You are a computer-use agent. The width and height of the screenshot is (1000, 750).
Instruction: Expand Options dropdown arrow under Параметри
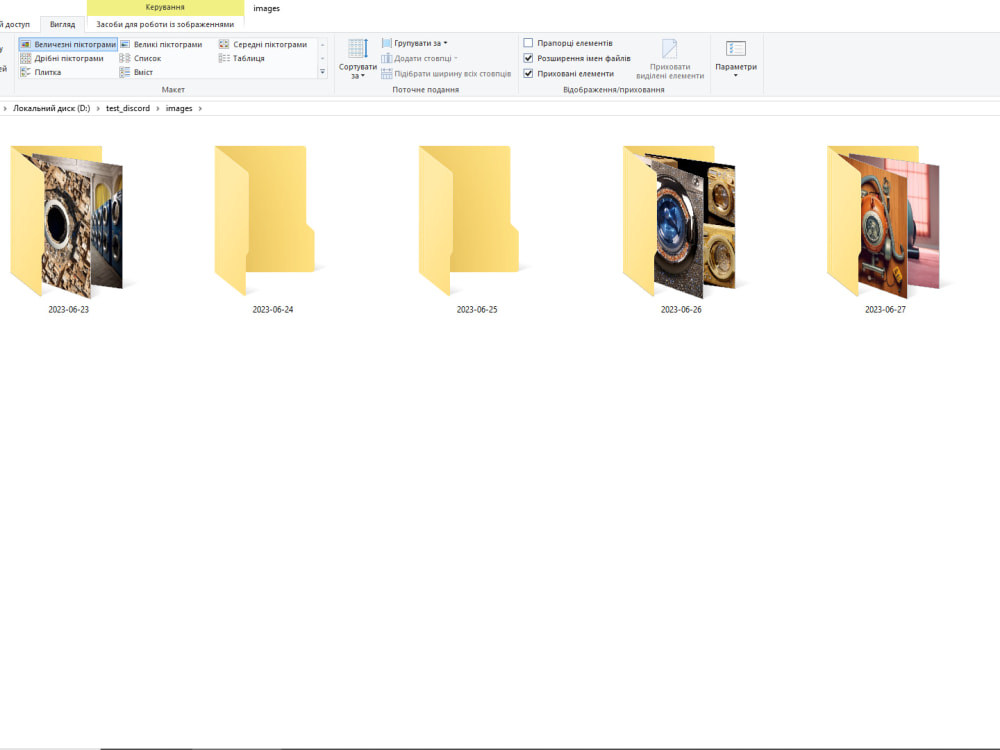coord(736,76)
